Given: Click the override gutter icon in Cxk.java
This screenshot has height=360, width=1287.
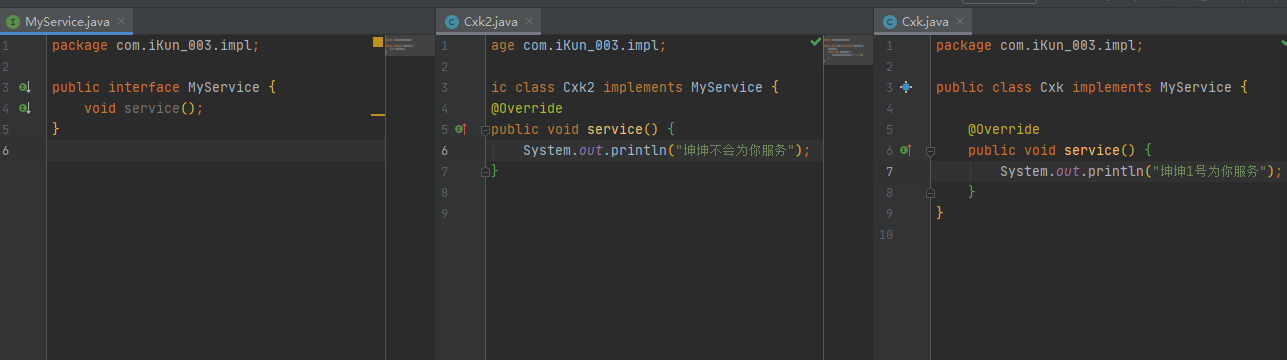Looking at the screenshot, I should point(906,150).
